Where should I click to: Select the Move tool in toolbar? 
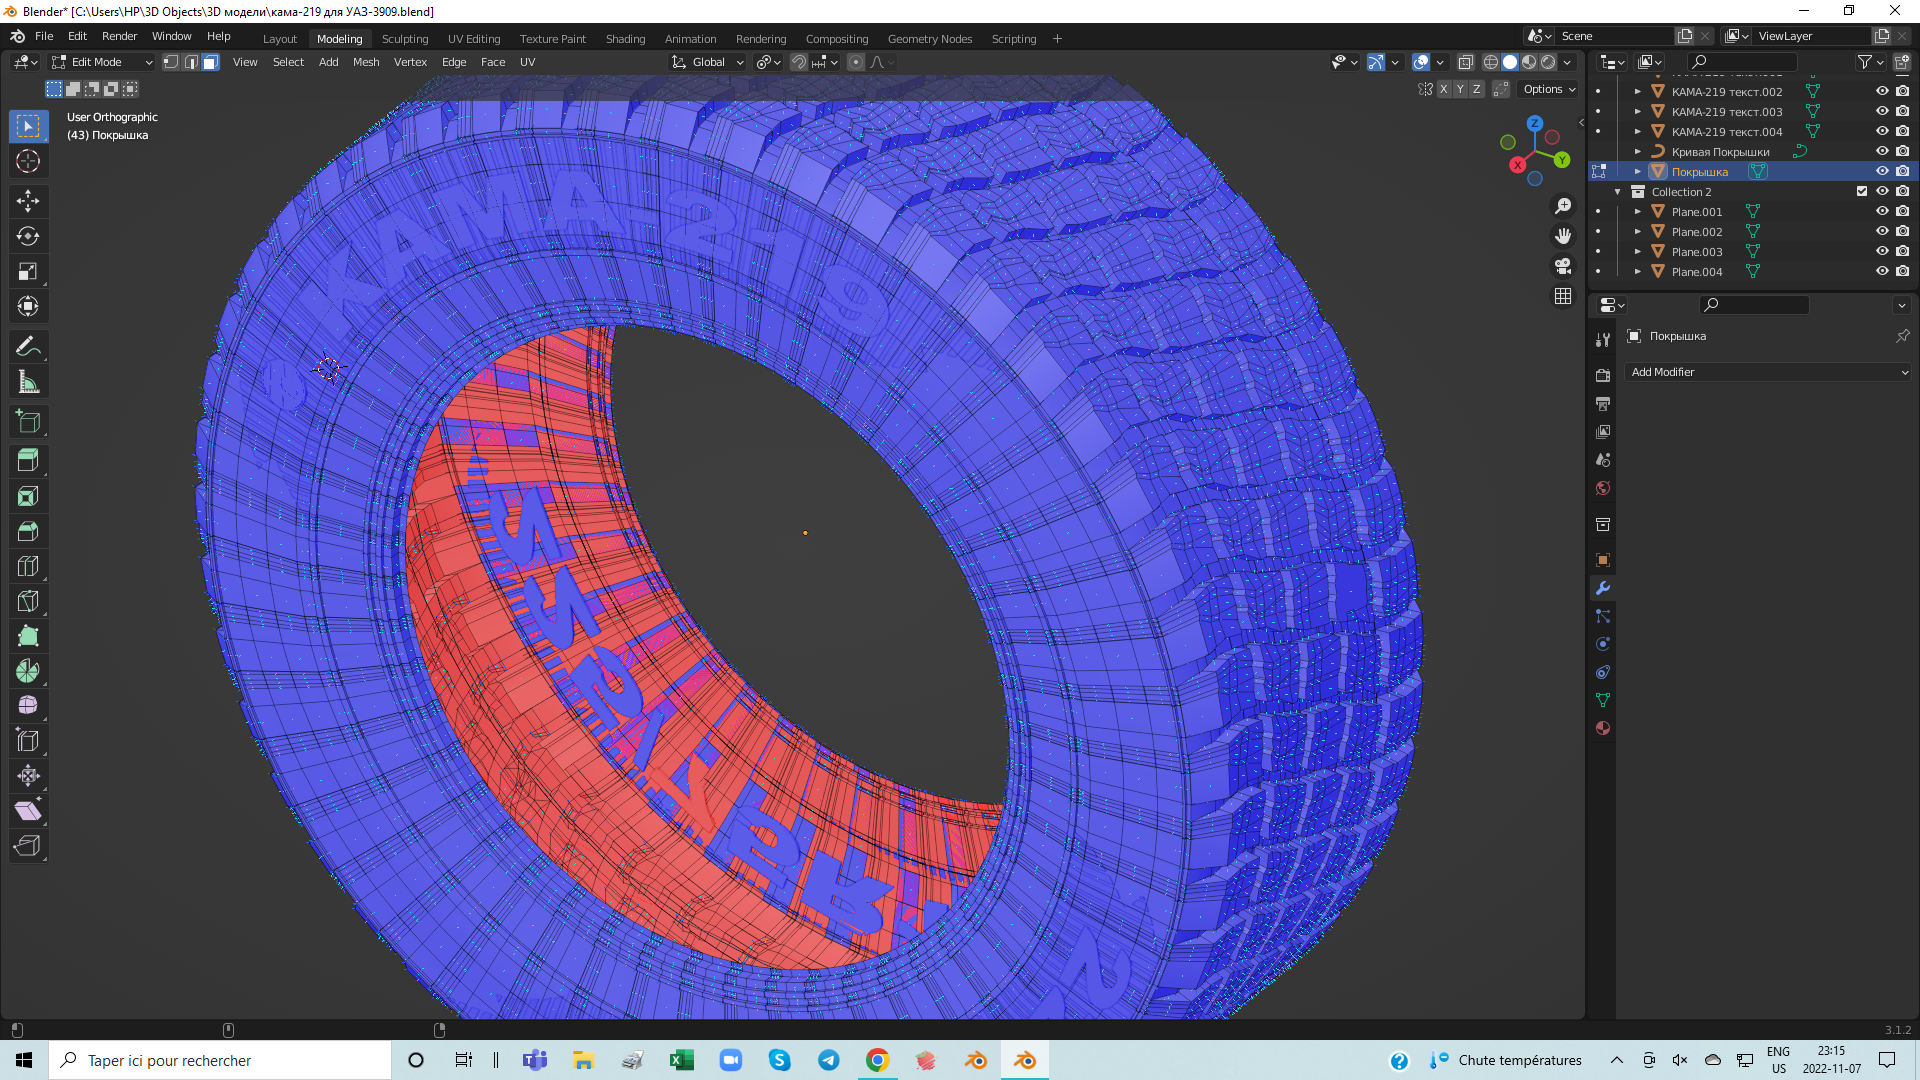point(28,201)
